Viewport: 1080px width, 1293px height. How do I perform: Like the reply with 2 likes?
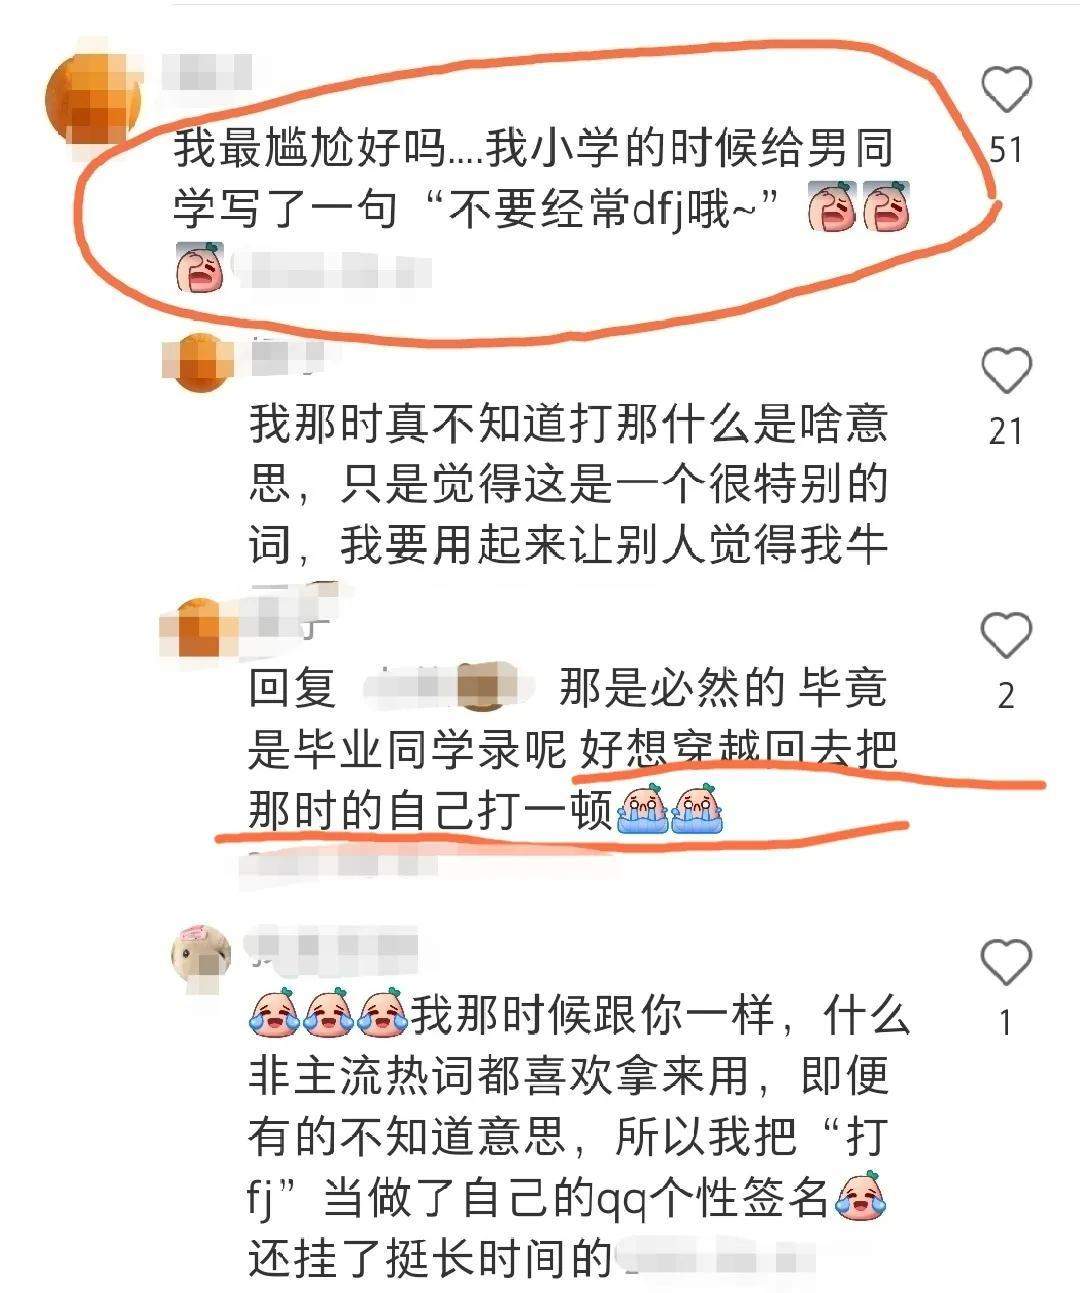pyautogui.click(x=1006, y=636)
